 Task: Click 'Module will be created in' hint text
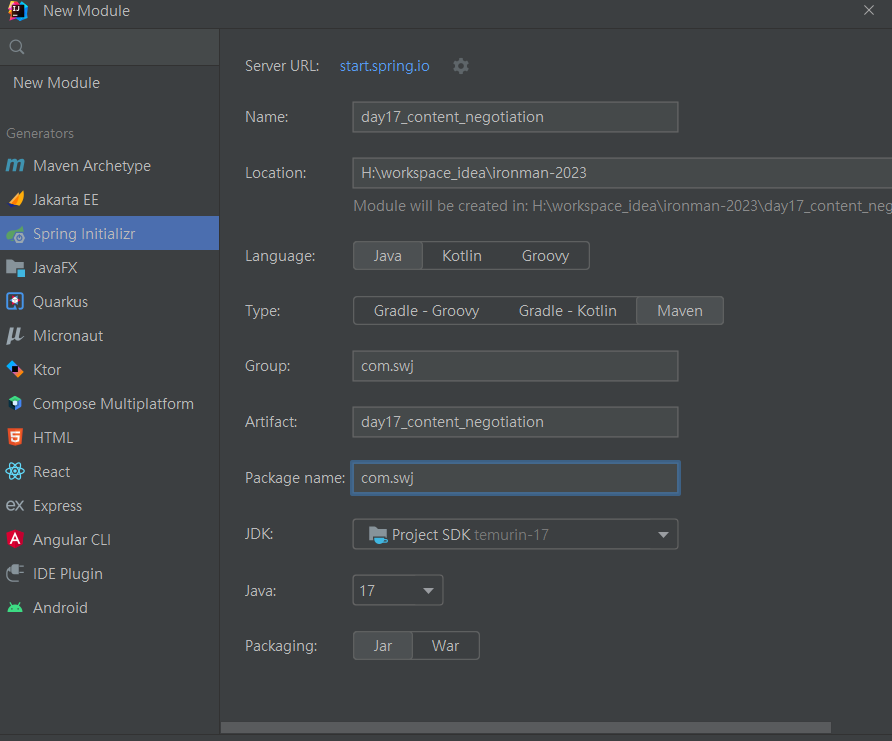[622, 206]
